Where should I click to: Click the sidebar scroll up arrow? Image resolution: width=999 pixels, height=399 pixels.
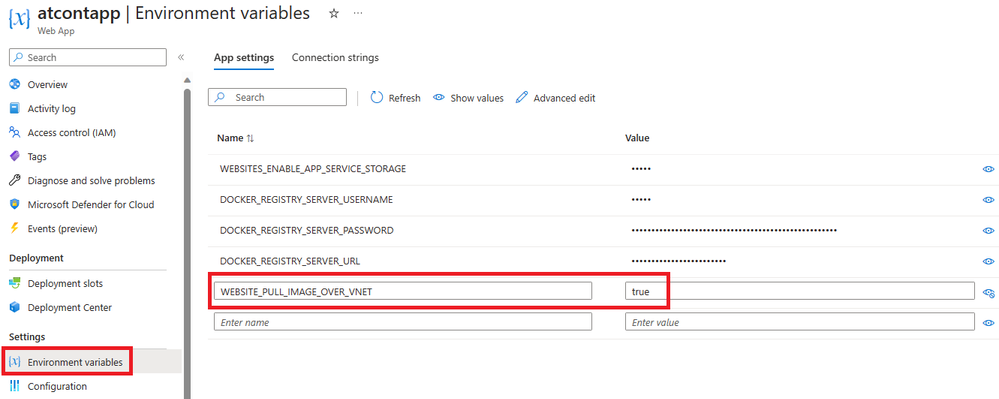(187, 80)
